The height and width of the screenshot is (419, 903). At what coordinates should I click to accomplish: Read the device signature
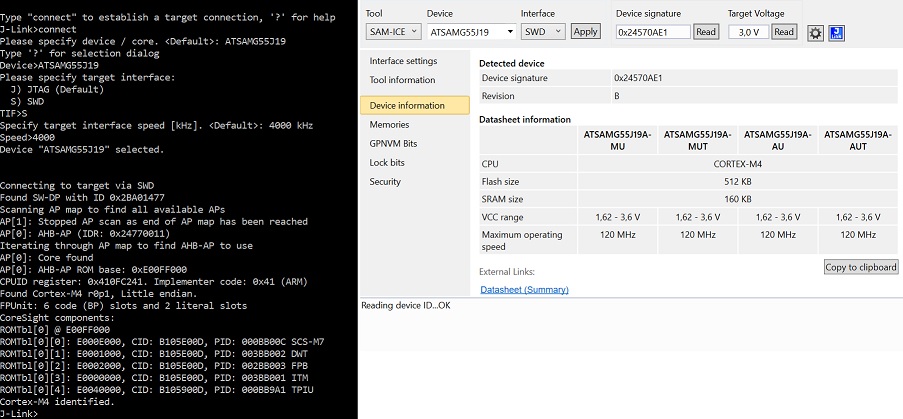pos(706,32)
